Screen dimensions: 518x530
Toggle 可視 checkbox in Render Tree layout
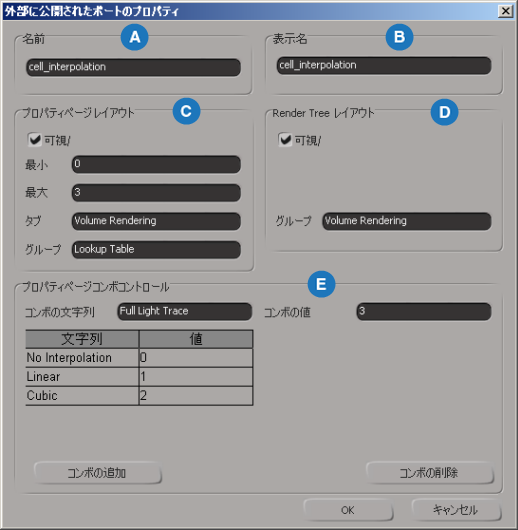(x=285, y=139)
